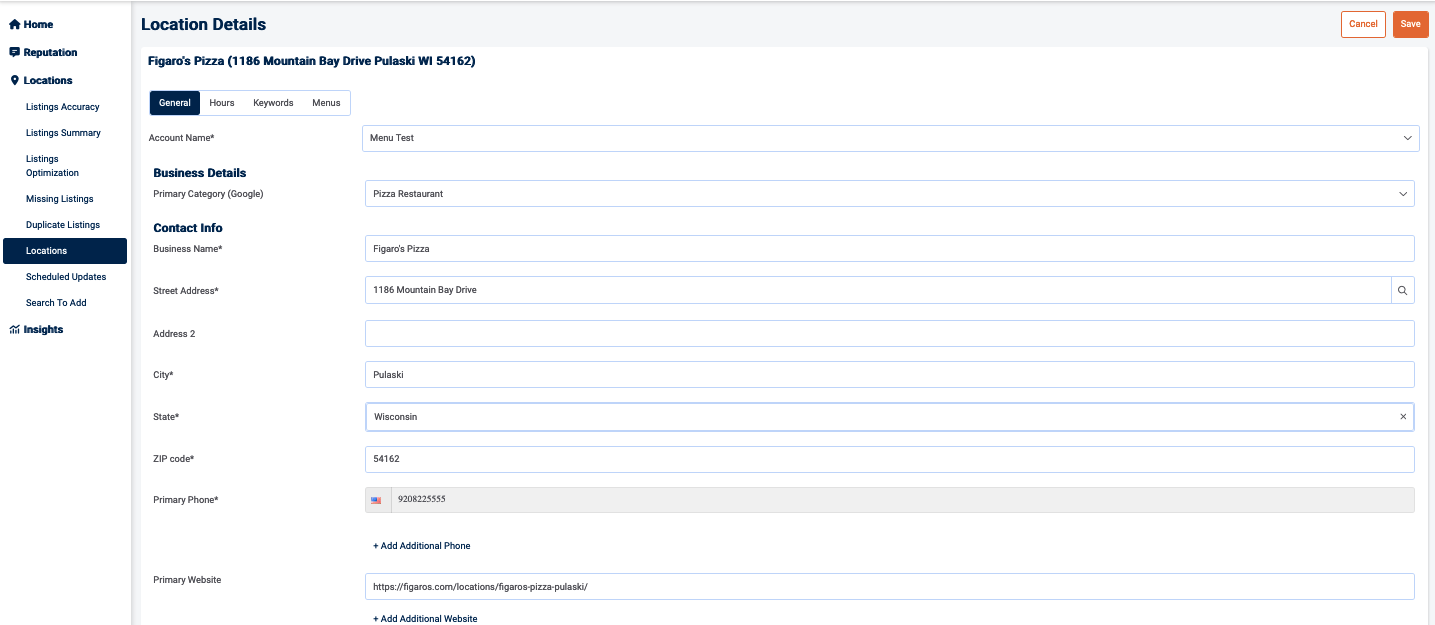Viewport: 1435px width, 625px height.
Task: Expand the Account Name dropdown
Action: pos(1407,138)
